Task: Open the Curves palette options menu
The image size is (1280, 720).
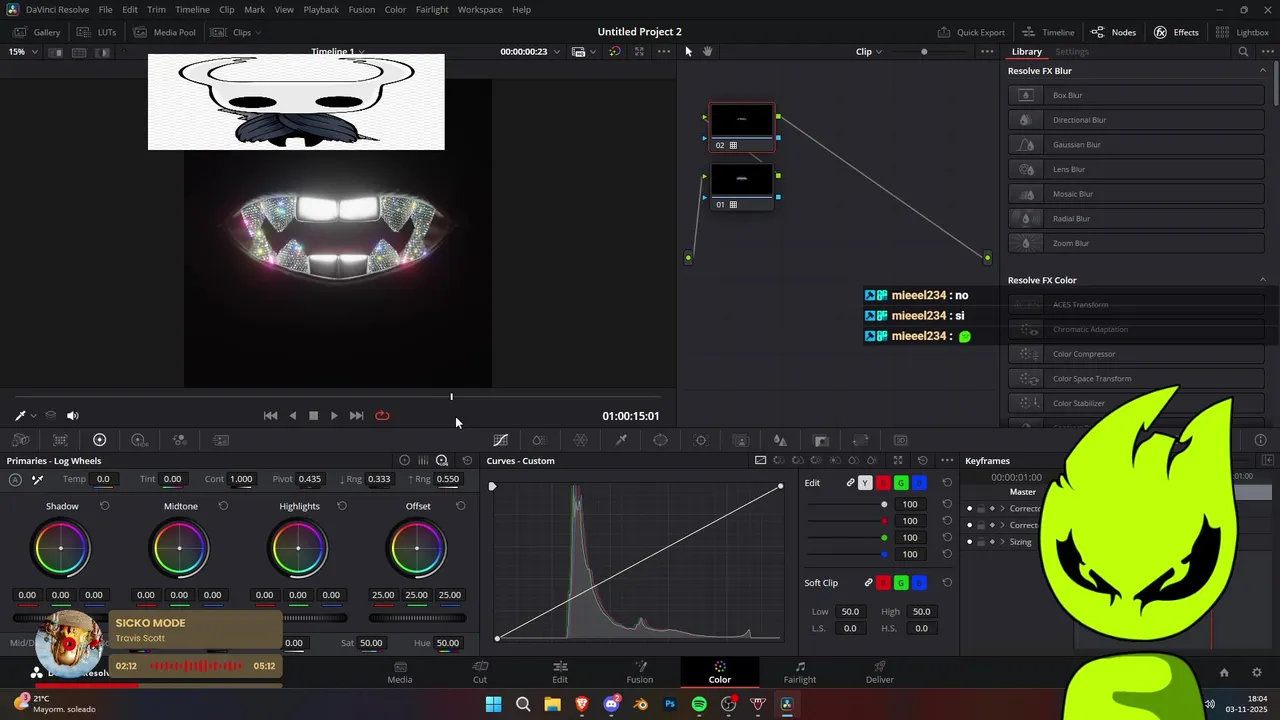Action: 946,461
